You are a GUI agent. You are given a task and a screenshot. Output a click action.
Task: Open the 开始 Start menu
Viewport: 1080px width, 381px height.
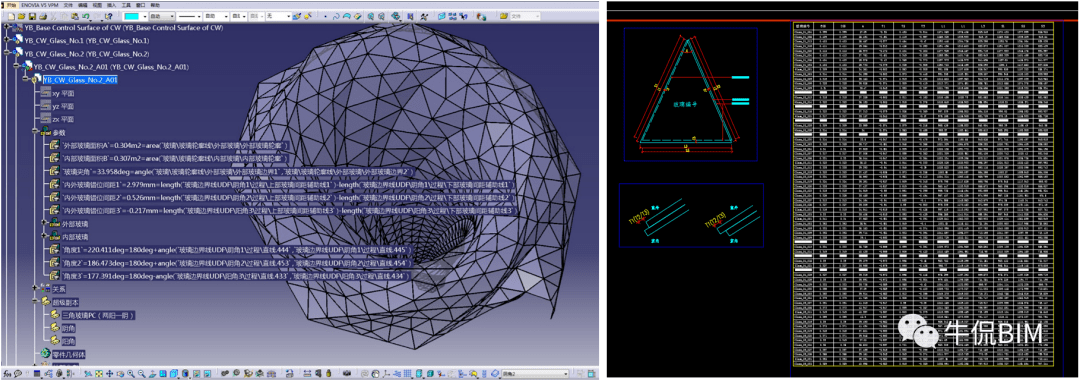pos(11,5)
